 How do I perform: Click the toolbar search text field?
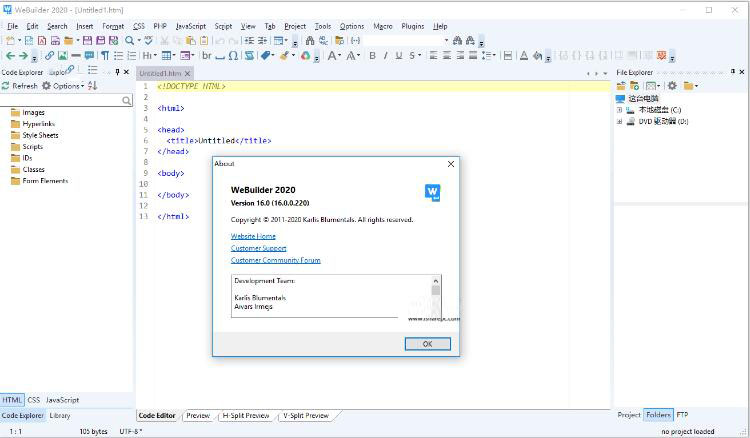403,41
